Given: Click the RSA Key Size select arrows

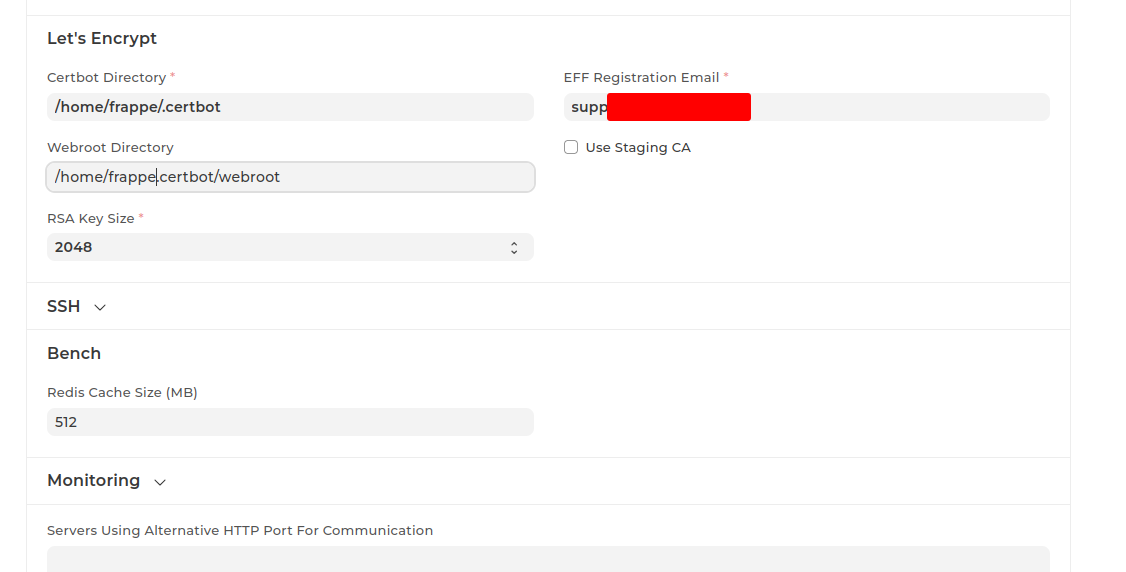Looking at the screenshot, I should (514, 247).
